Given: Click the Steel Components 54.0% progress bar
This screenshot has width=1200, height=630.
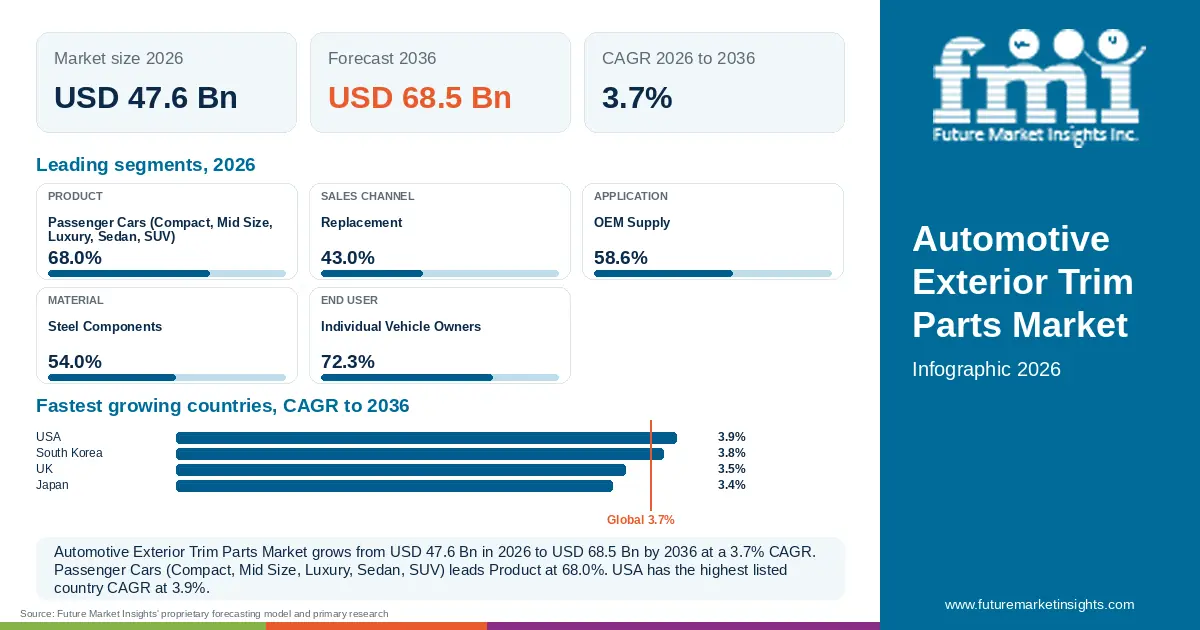Looking at the screenshot, I should point(167,377).
